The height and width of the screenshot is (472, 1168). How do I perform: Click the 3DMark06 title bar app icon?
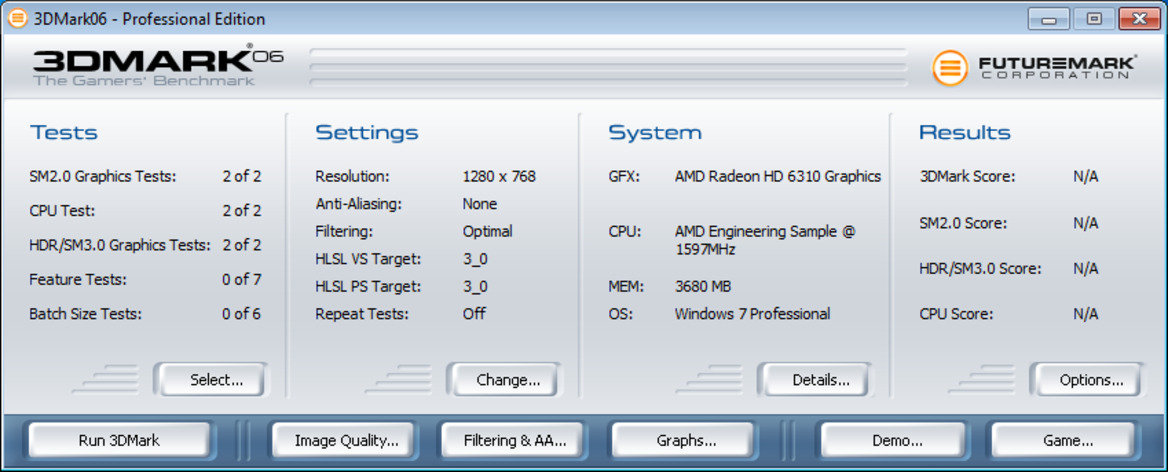pos(17,18)
